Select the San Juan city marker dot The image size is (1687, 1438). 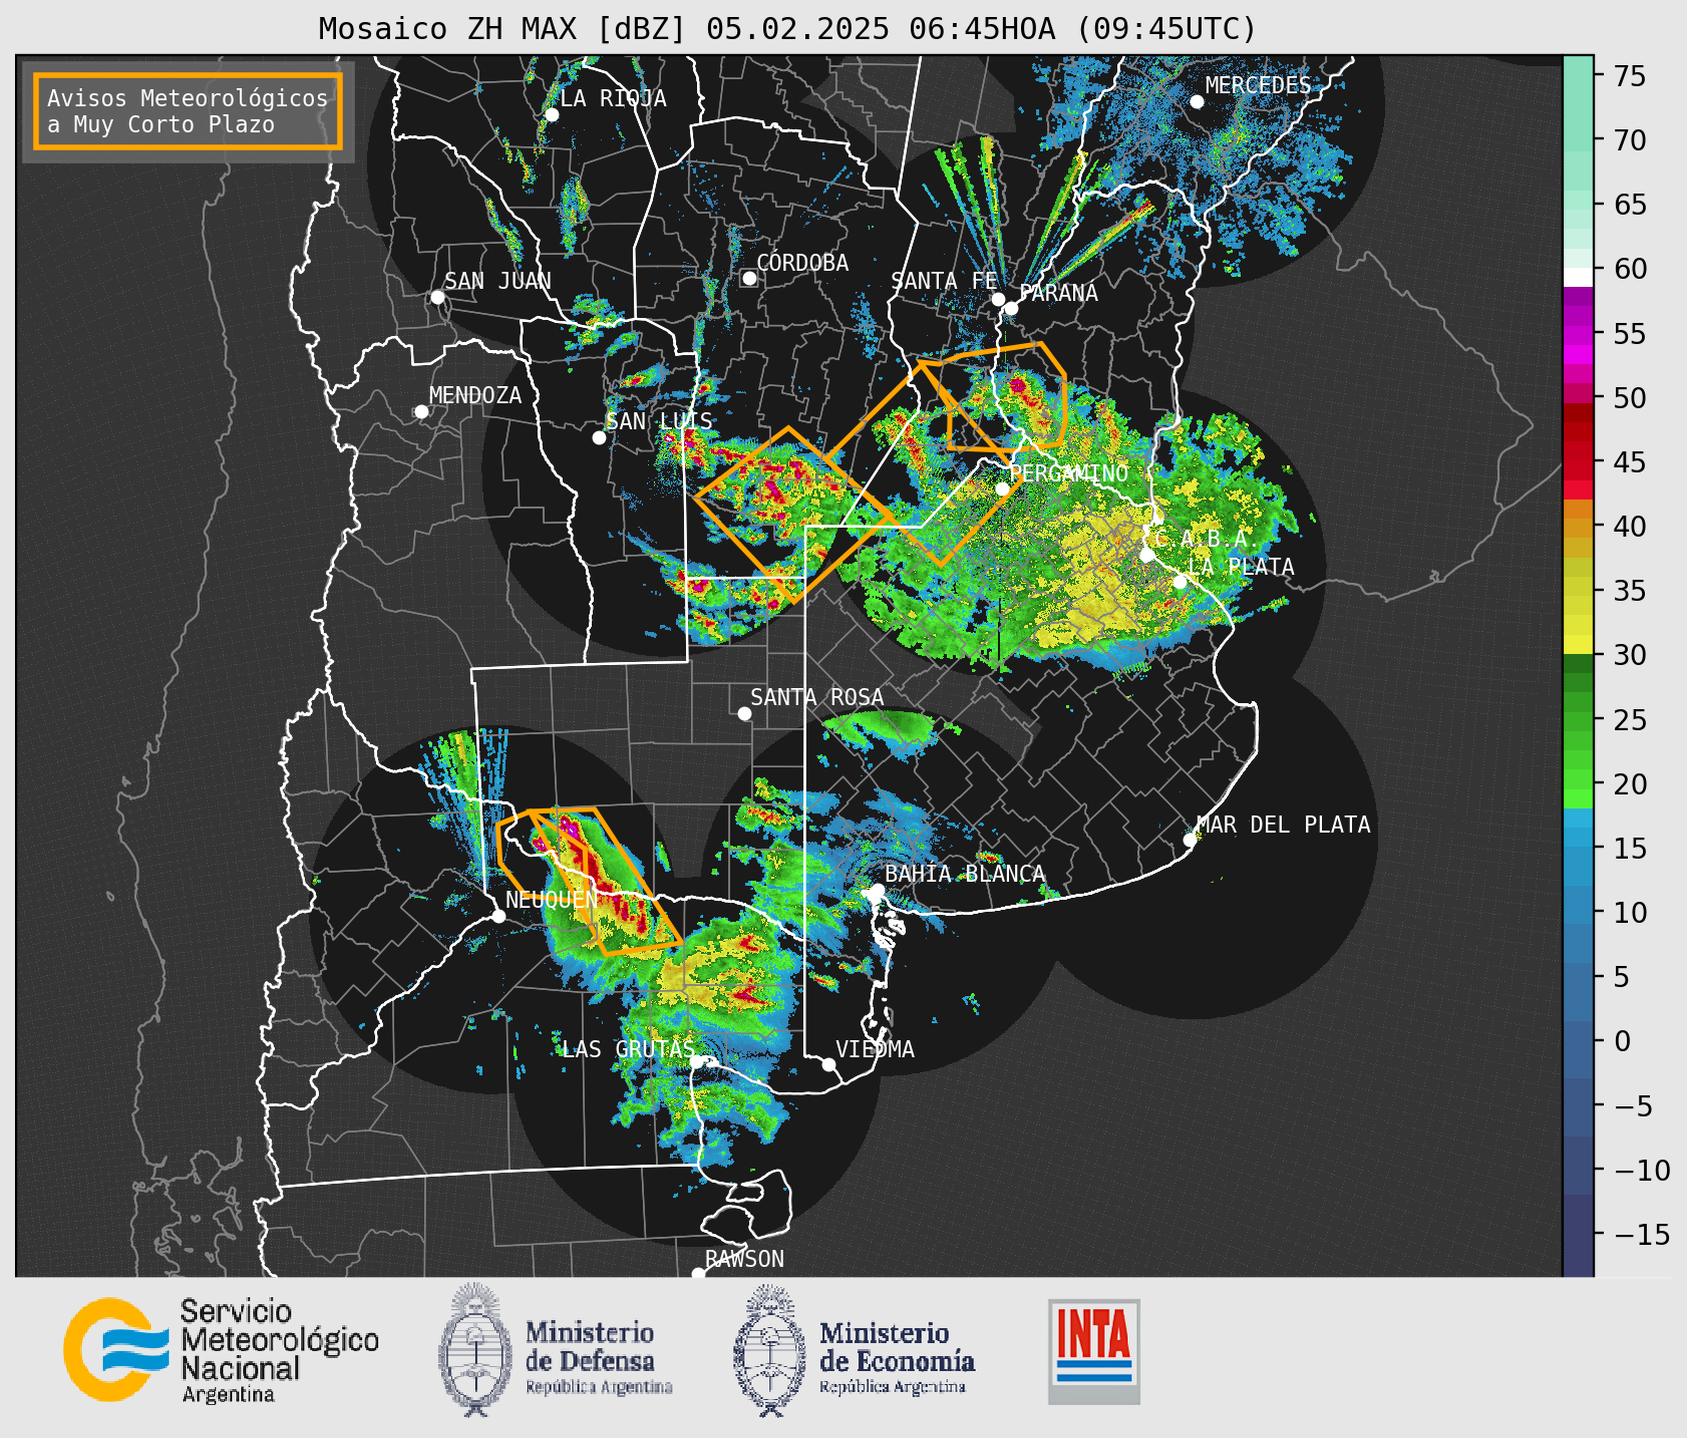[437, 297]
